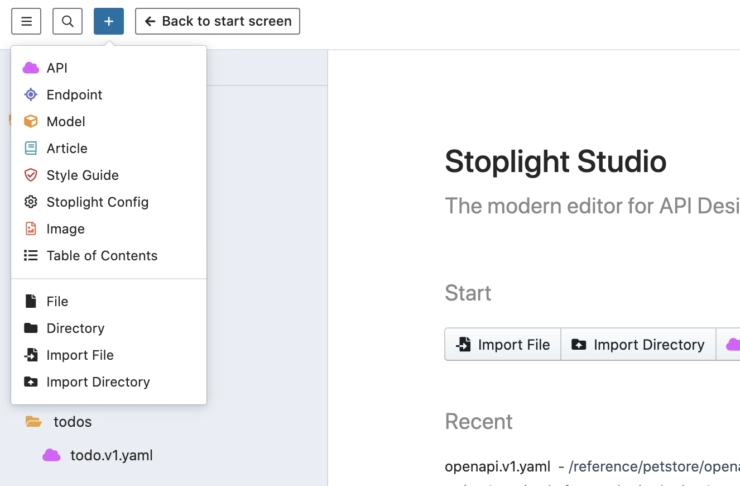This screenshot has height=486, width=740.
Task: Pick the Style Guide shield icon
Action: (x=31, y=175)
